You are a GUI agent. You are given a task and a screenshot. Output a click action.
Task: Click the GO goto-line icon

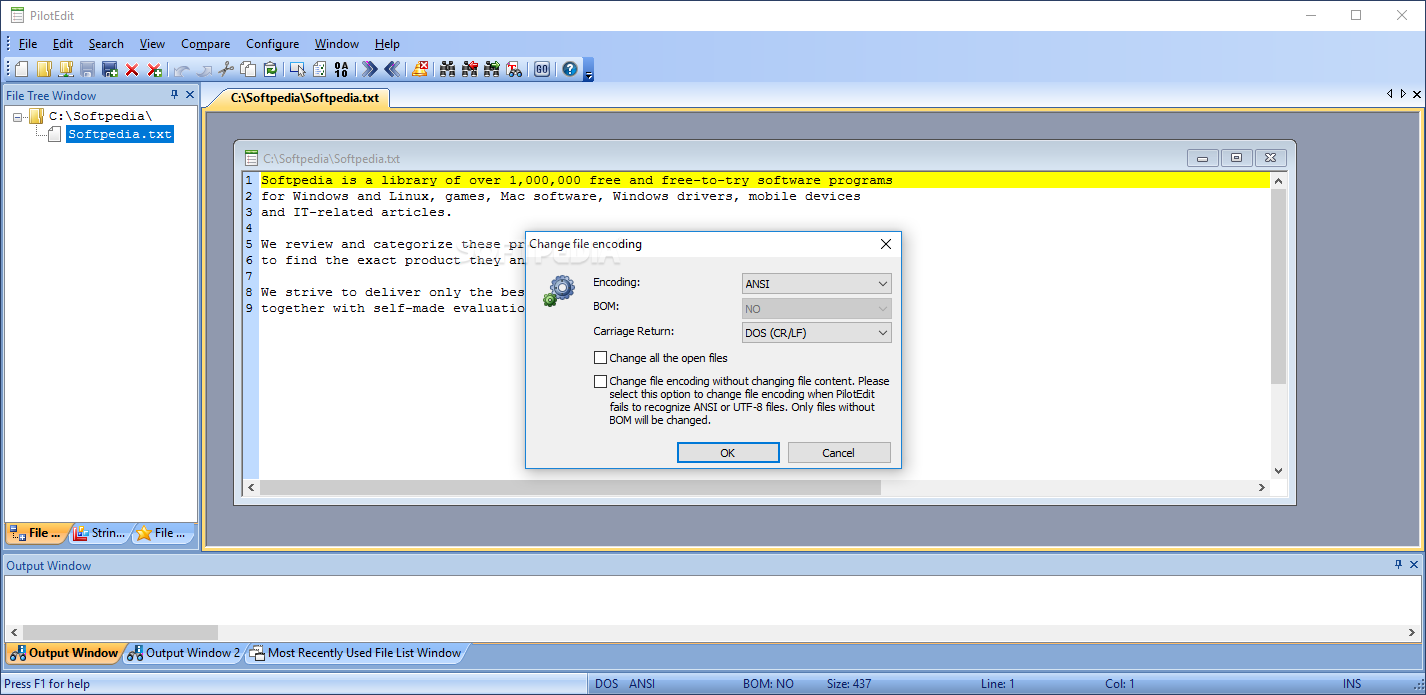pos(542,69)
